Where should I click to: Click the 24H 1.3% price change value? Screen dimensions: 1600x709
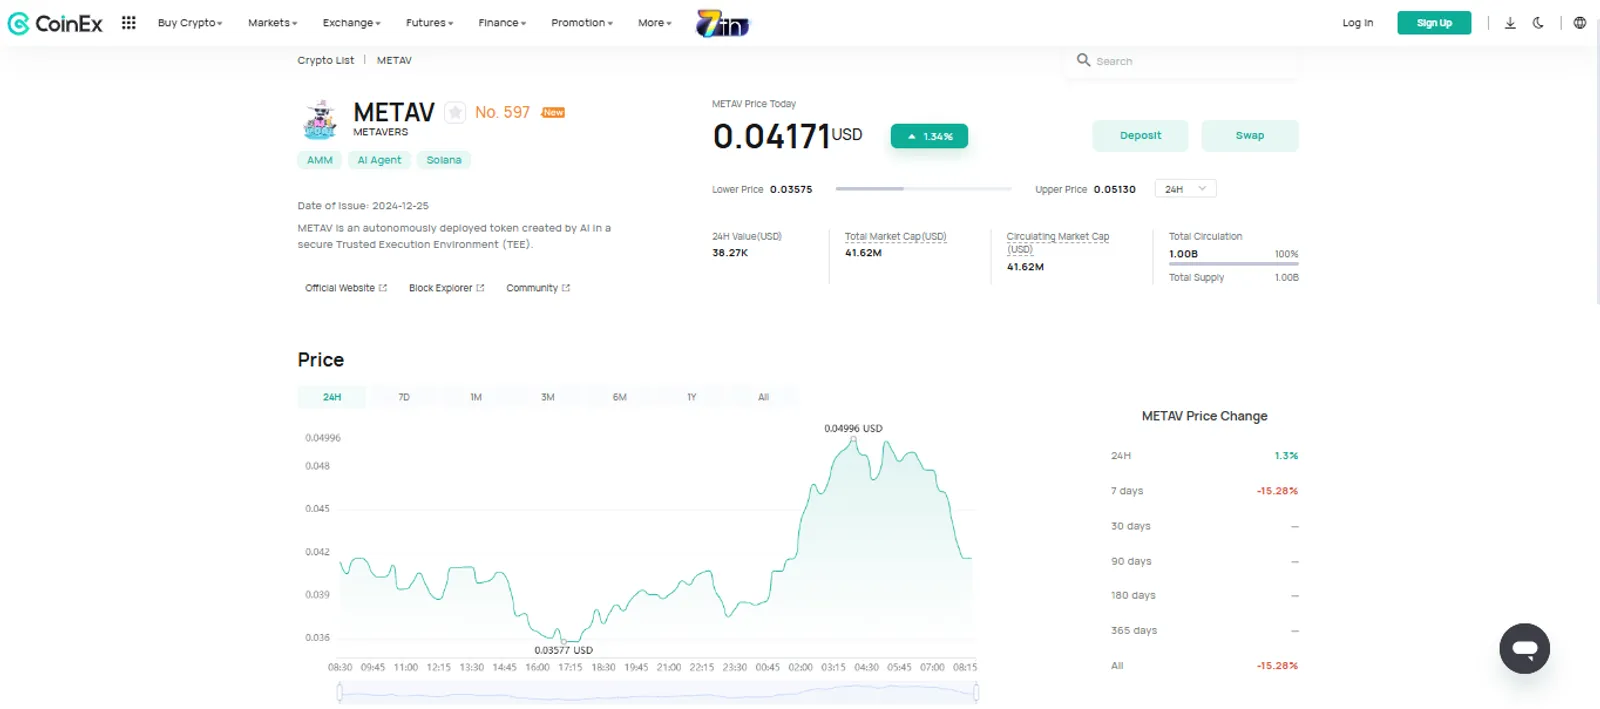1286,456
